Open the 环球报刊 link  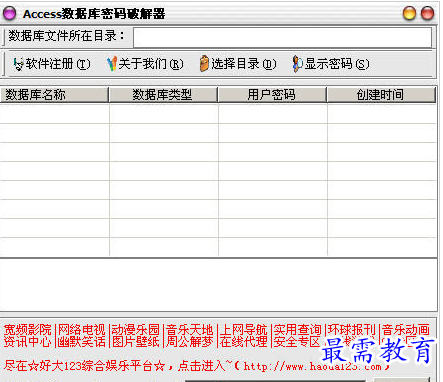click(x=352, y=330)
